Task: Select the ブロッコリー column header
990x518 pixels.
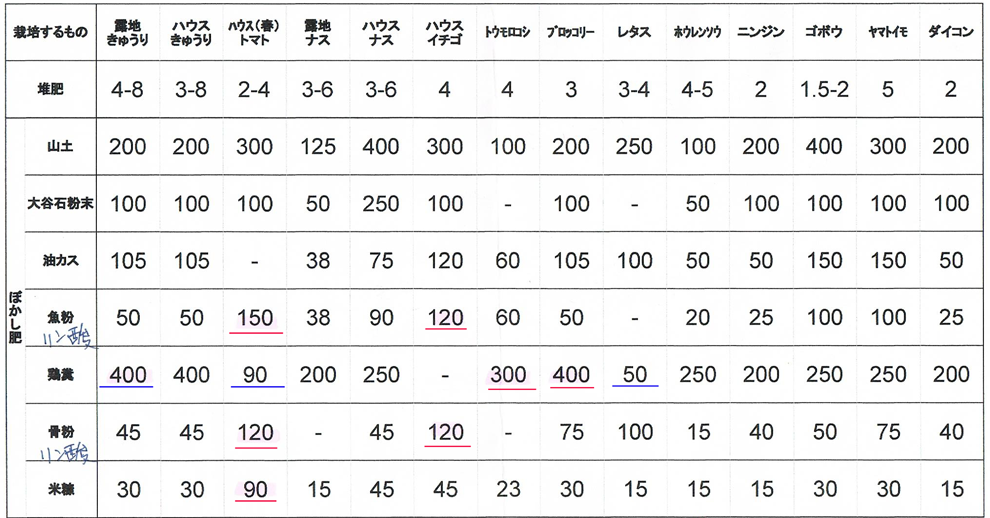Action: point(571,32)
